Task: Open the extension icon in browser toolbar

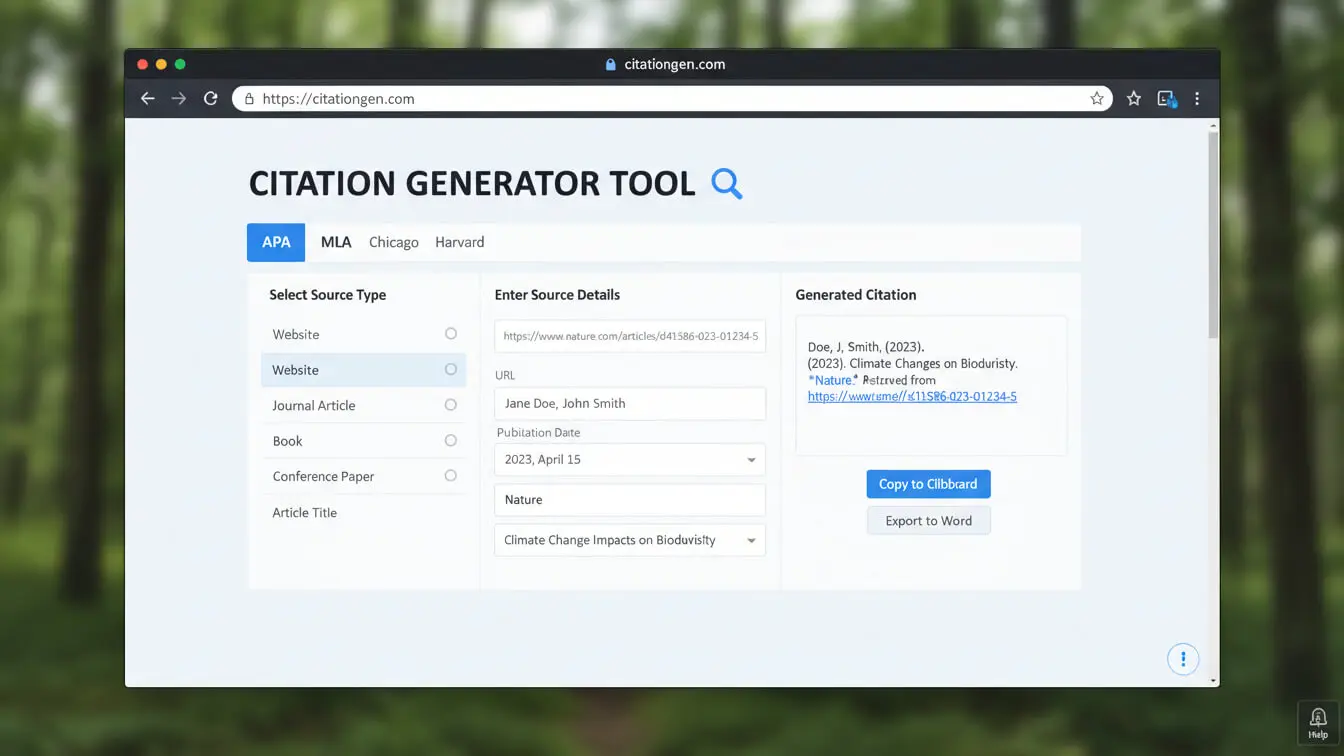Action: click(x=1166, y=98)
